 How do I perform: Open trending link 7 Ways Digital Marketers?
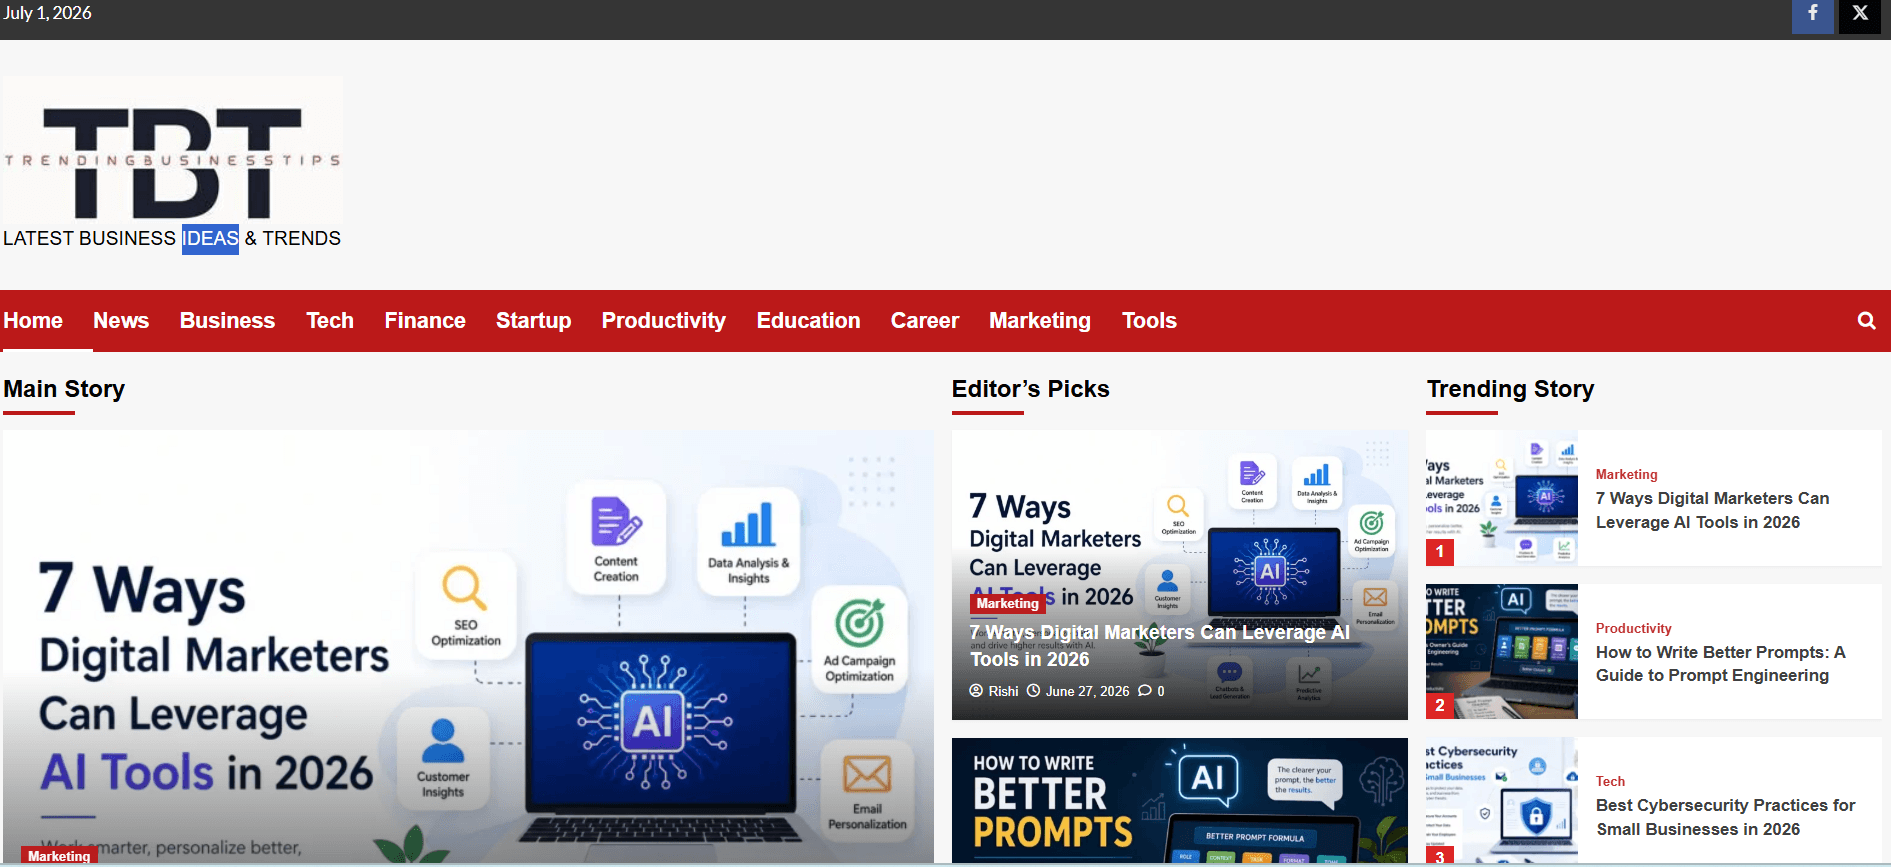pos(1712,510)
